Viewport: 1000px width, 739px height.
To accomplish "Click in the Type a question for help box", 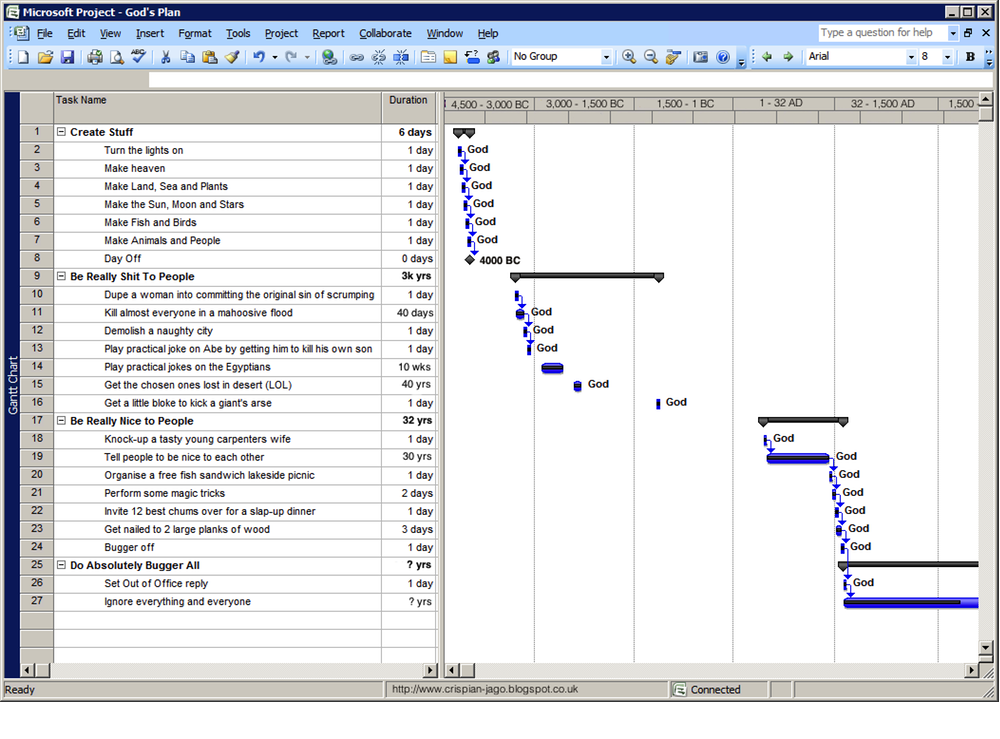I will coord(883,33).
